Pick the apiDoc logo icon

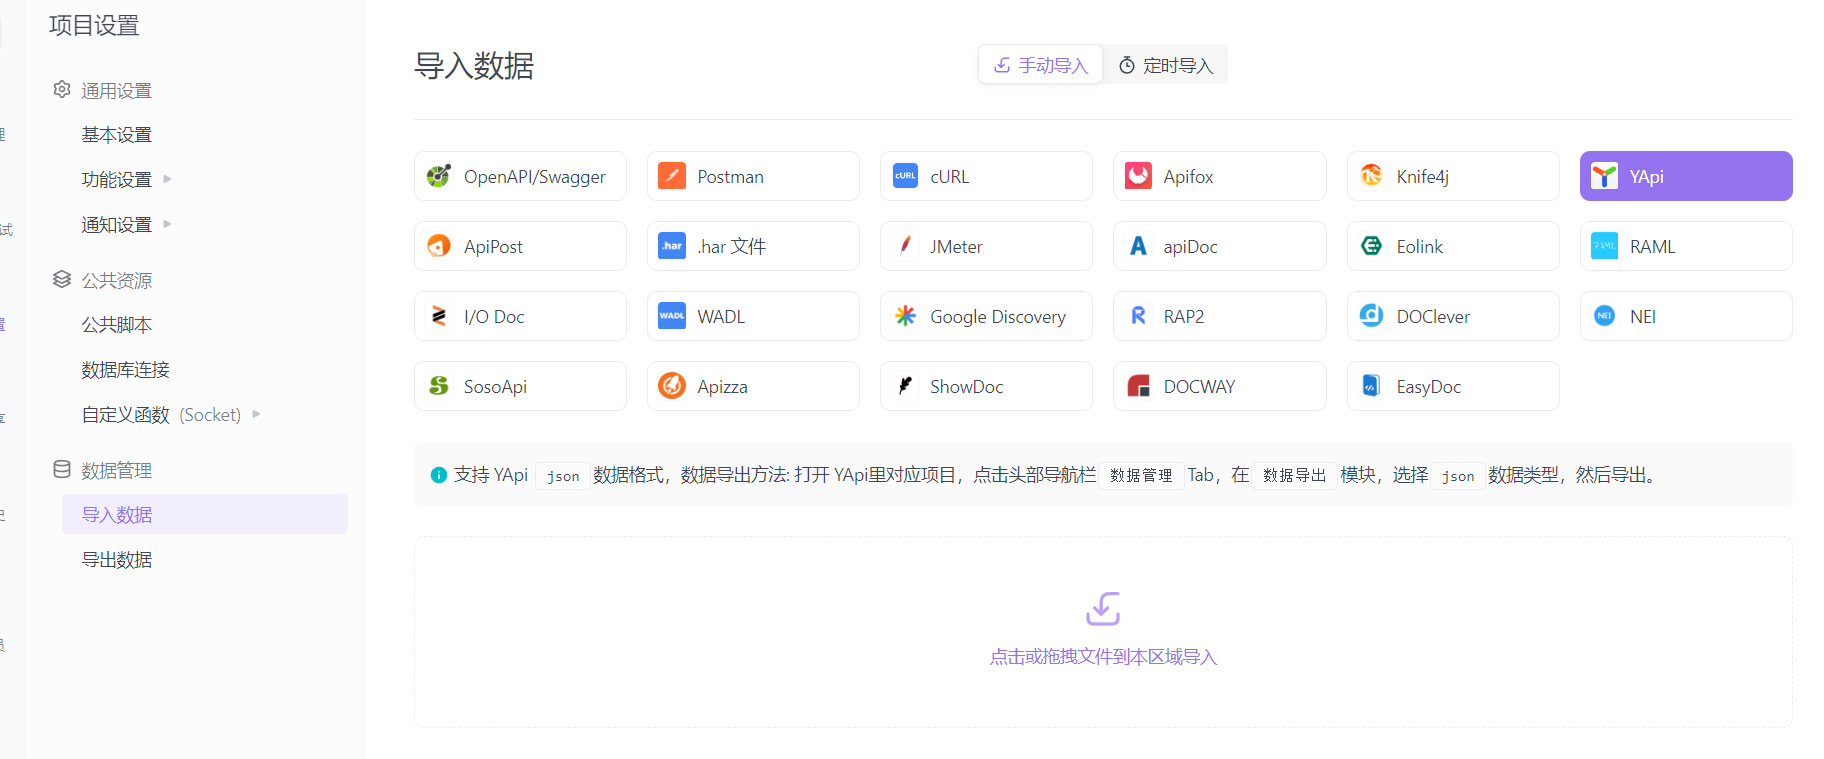click(x=1138, y=246)
